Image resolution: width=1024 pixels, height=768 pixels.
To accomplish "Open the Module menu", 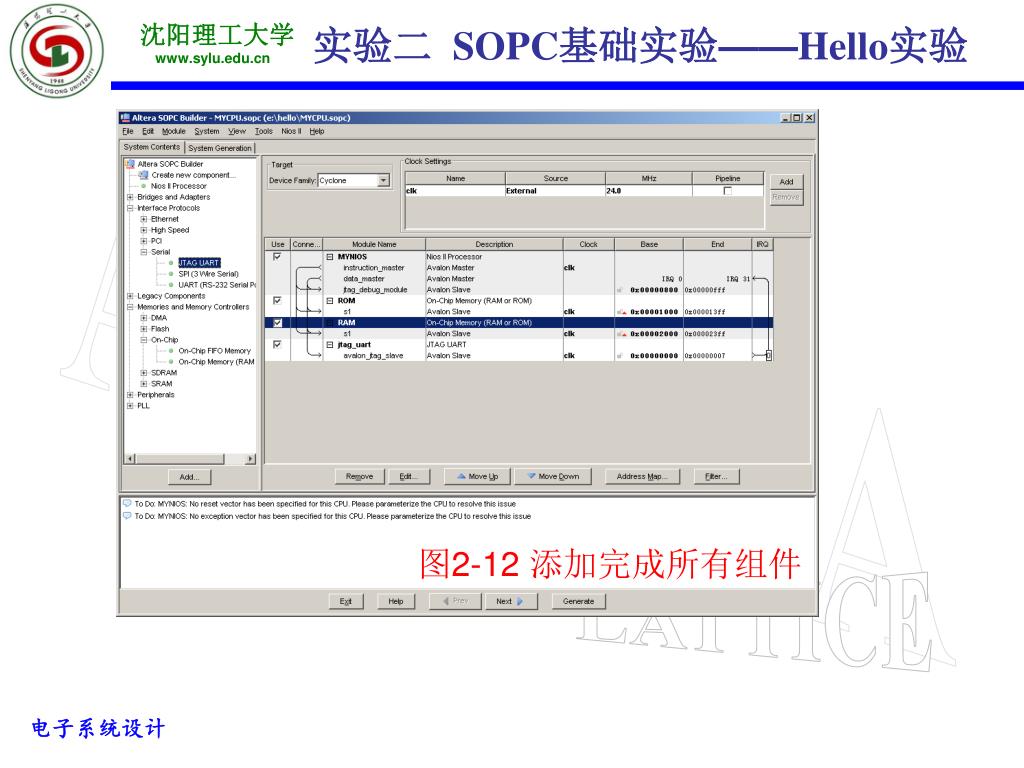I will tap(174, 131).
